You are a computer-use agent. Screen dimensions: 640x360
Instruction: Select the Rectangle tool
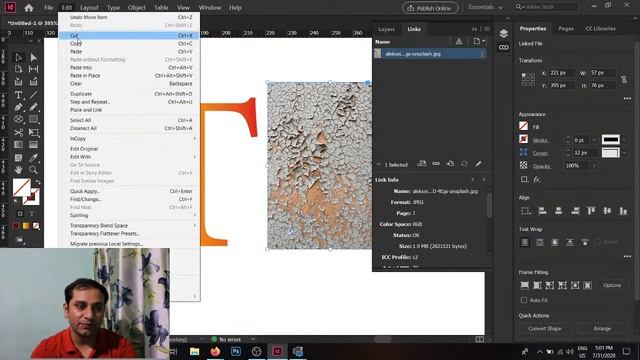tap(33, 120)
